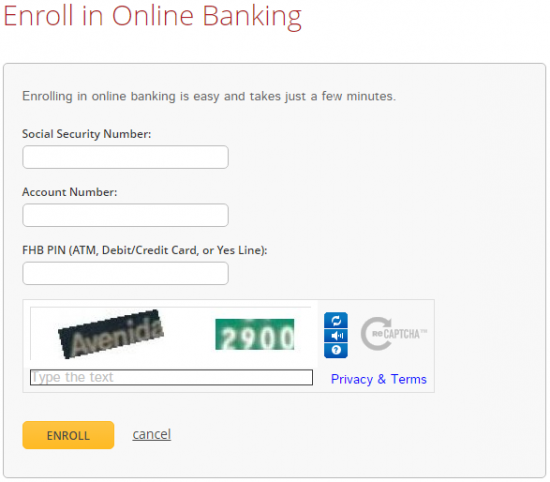Screen dimensions: 550x482
Task: Click the green '2900' CAPTCHA image
Action: 255,334
